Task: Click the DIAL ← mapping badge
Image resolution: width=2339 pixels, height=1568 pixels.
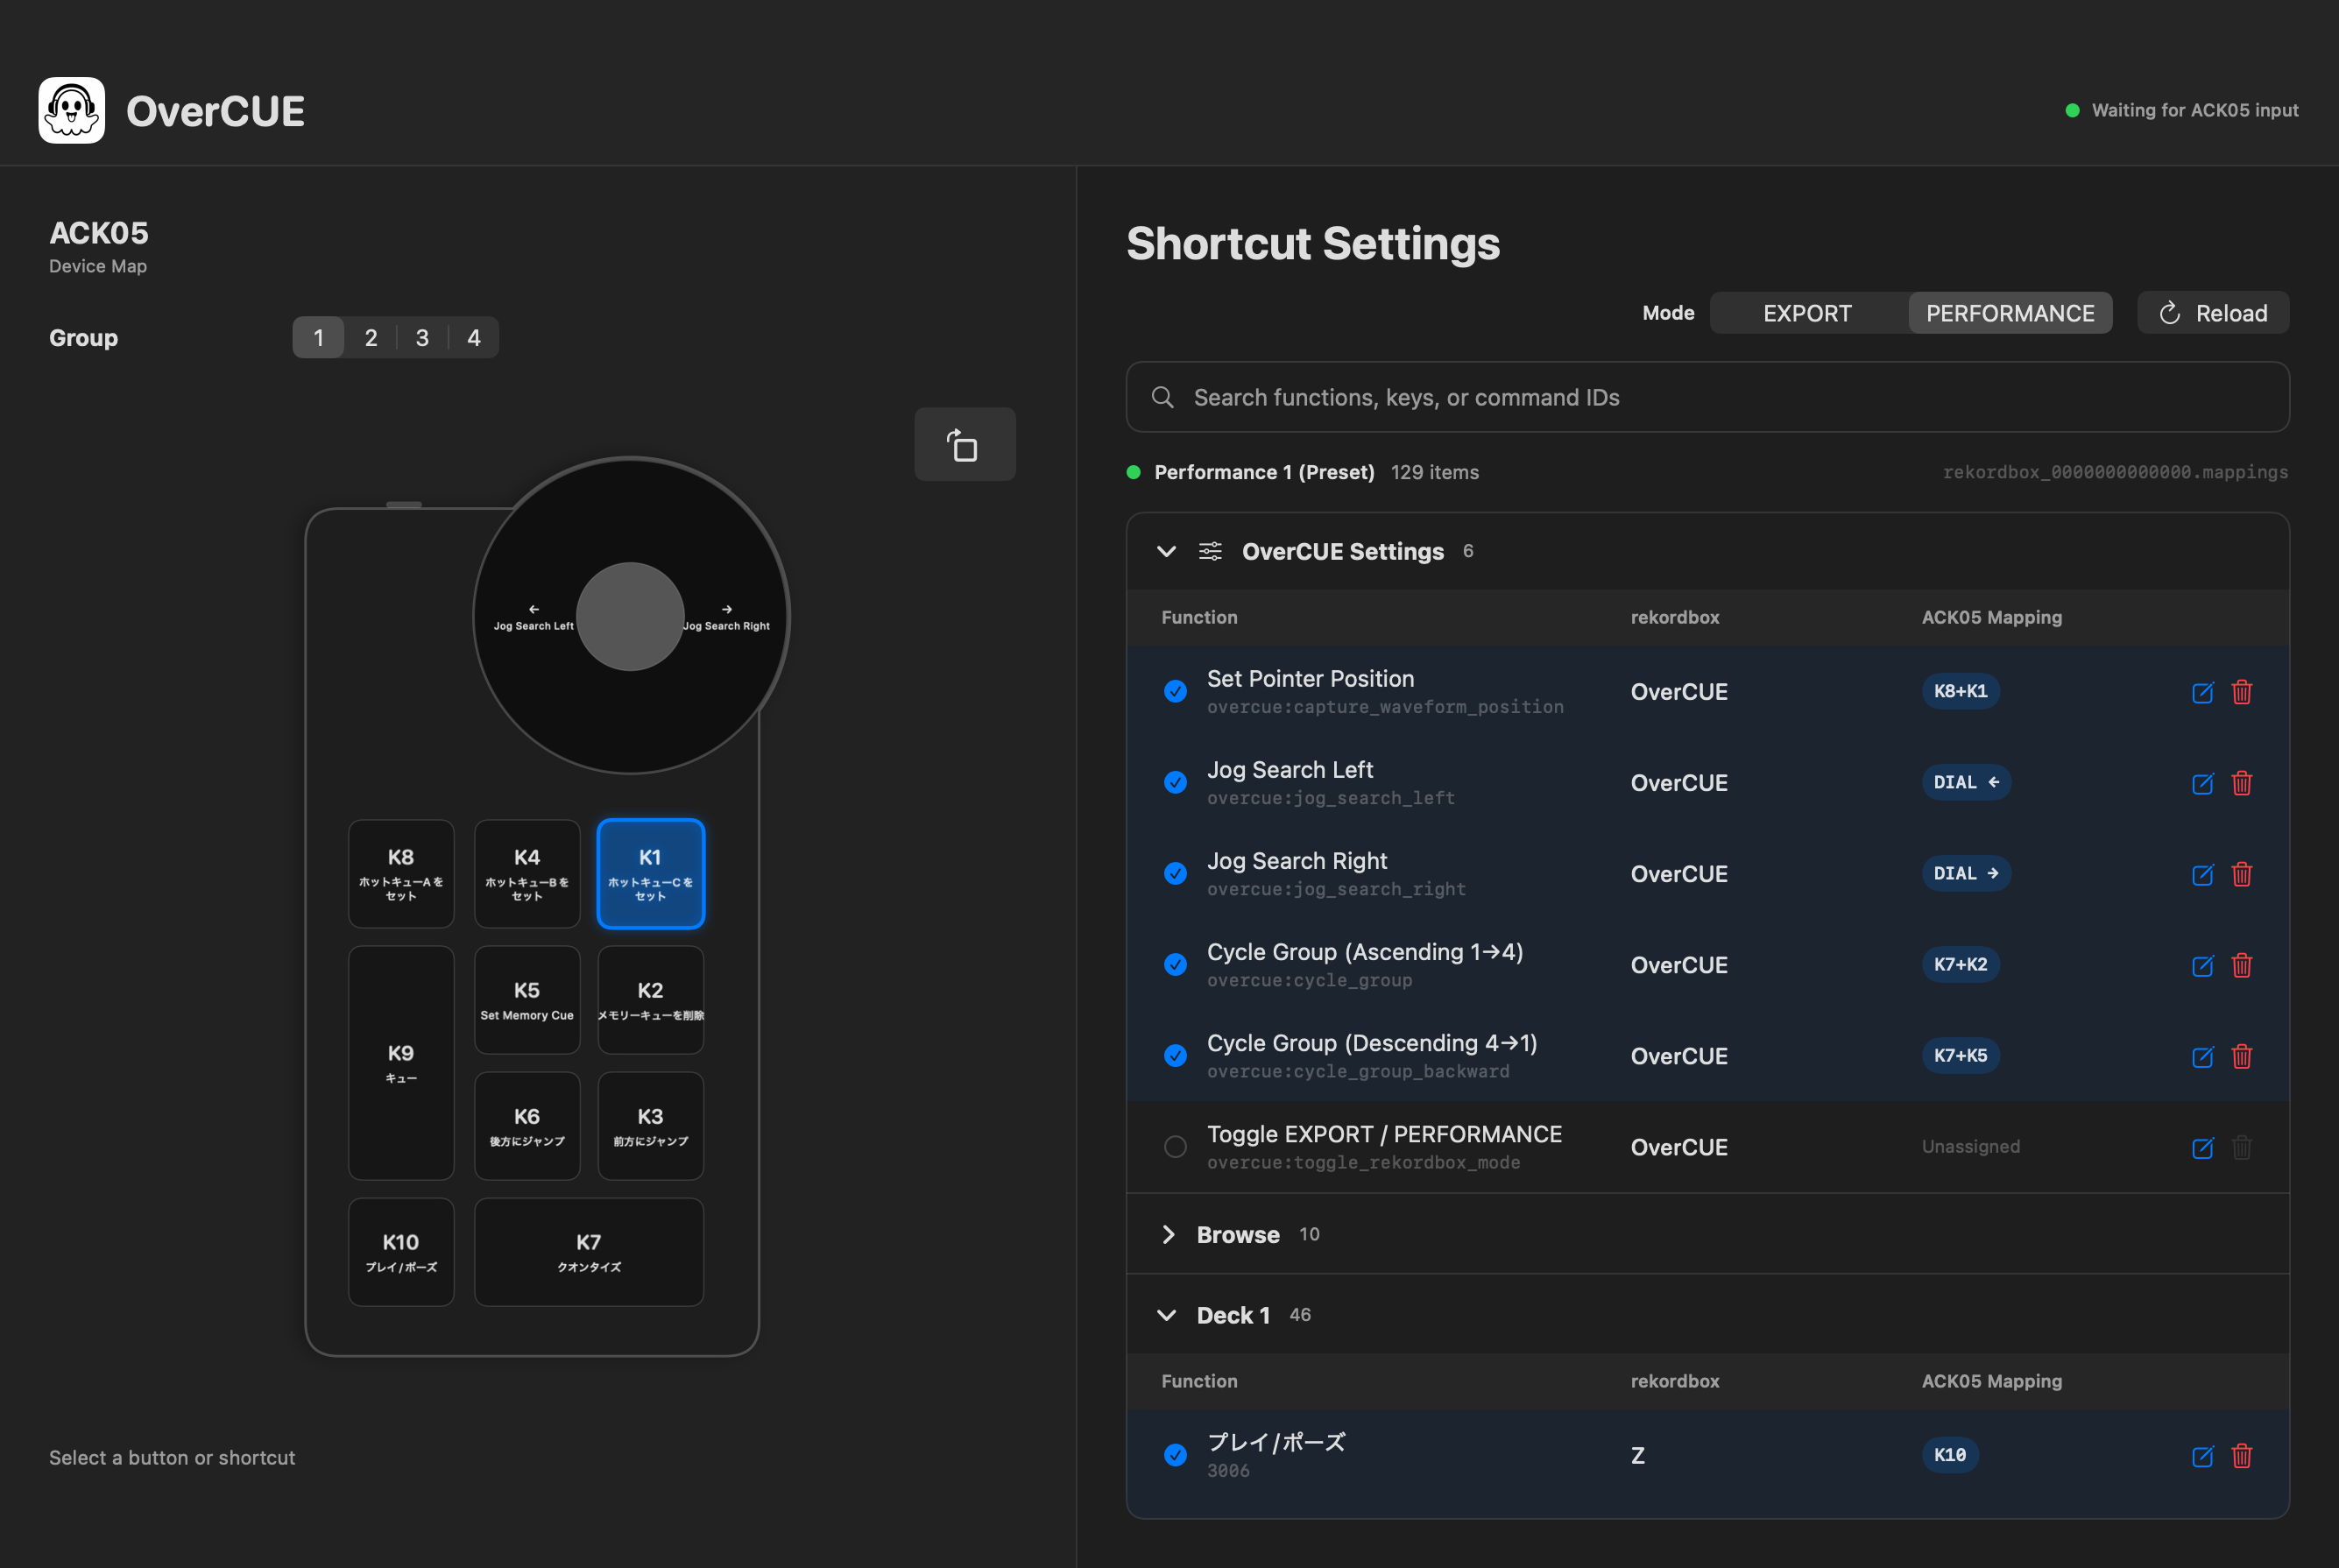Action: click(1966, 782)
